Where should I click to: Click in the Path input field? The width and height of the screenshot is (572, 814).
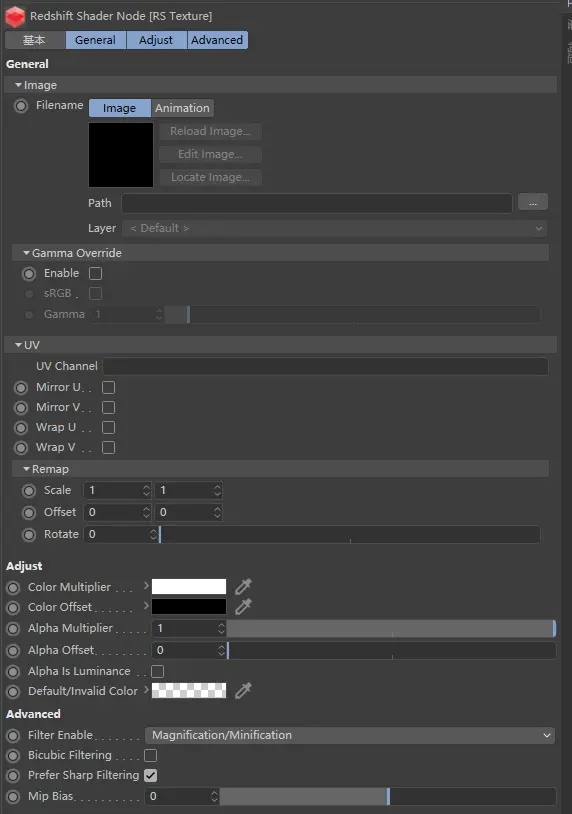tap(317, 203)
